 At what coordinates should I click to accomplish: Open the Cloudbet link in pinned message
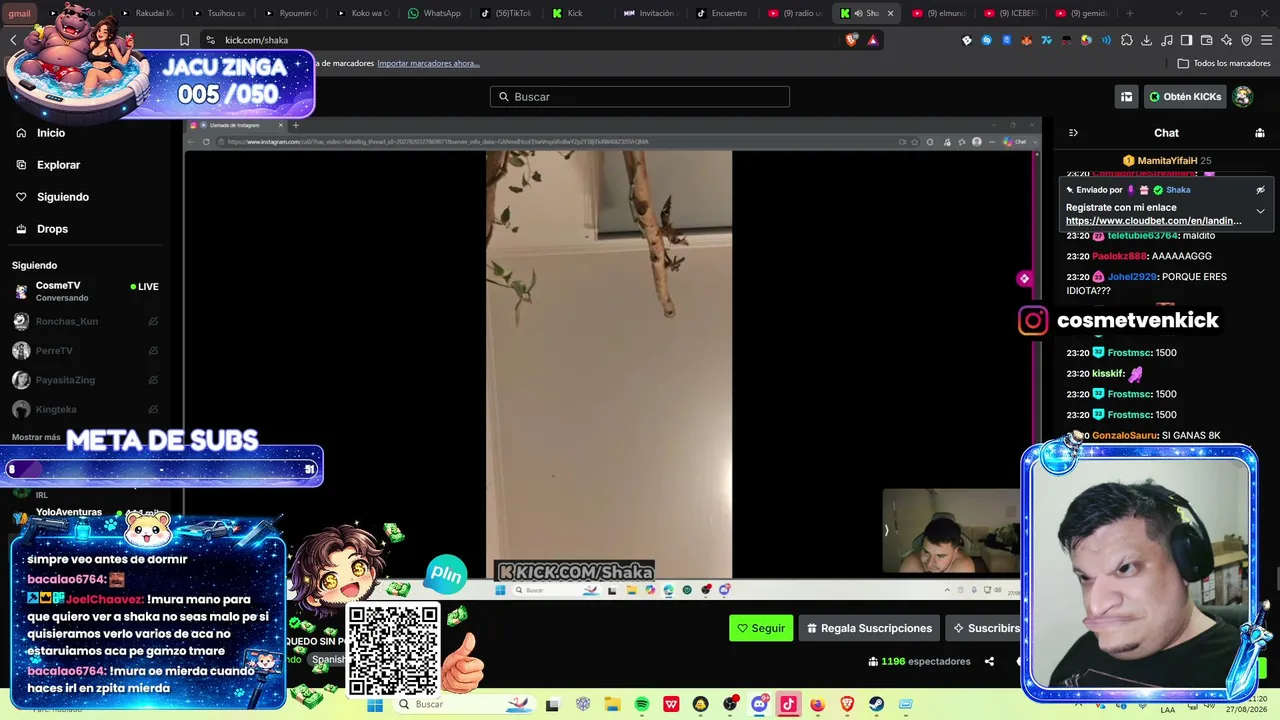tap(1153, 221)
